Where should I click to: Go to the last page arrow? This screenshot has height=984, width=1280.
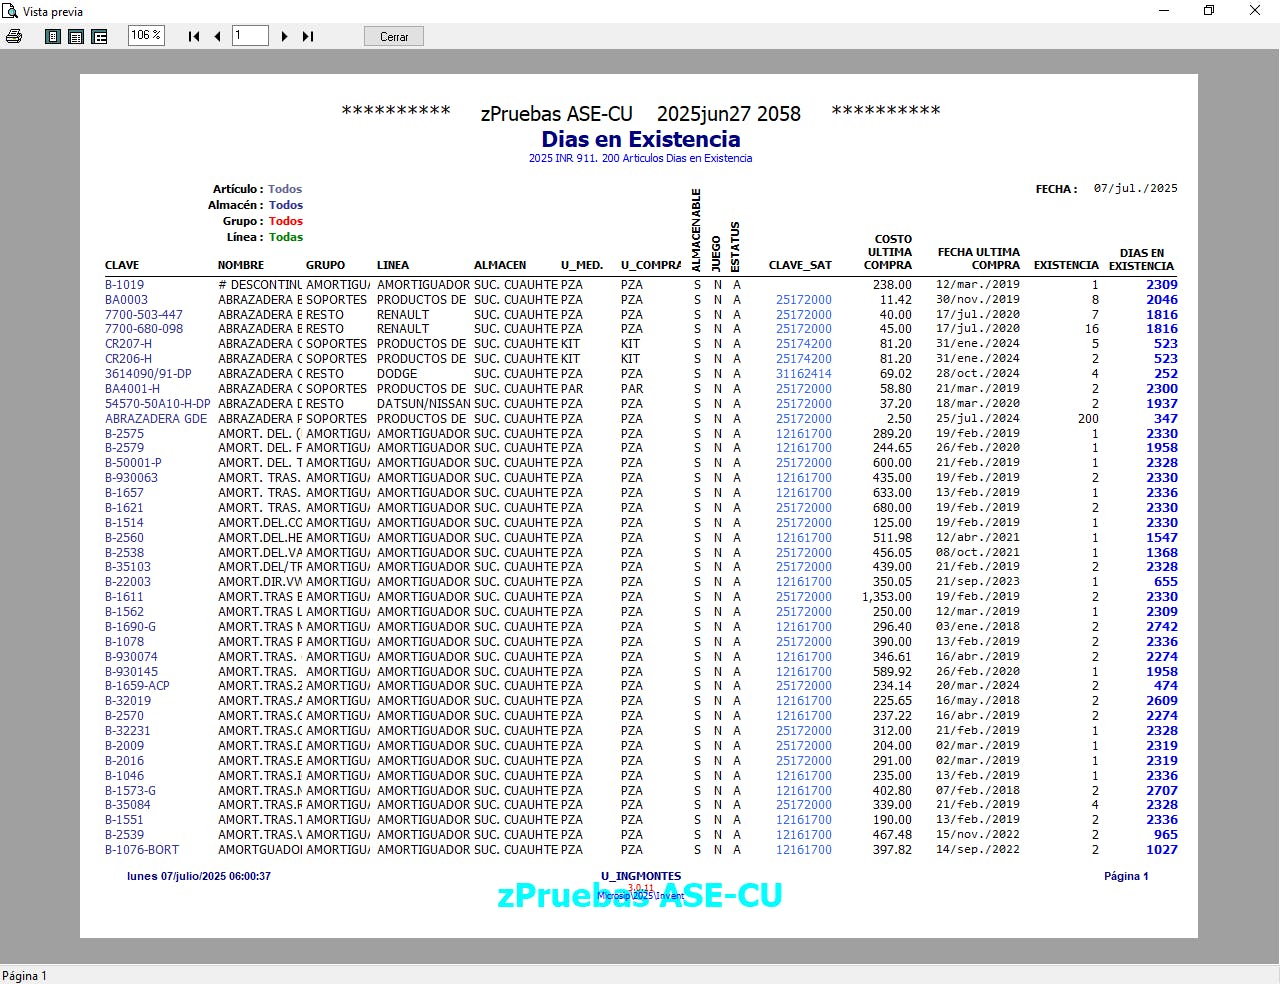[x=308, y=36]
